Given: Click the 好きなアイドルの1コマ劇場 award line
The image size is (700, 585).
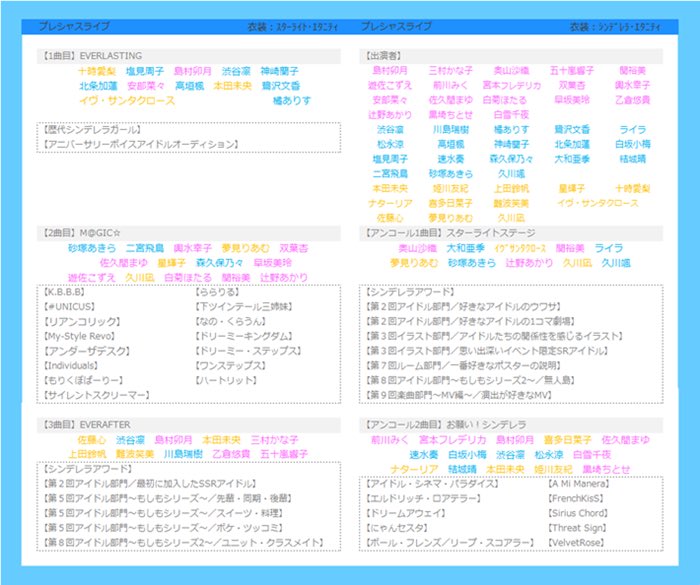Looking at the screenshot, I should tap(471, 322).
